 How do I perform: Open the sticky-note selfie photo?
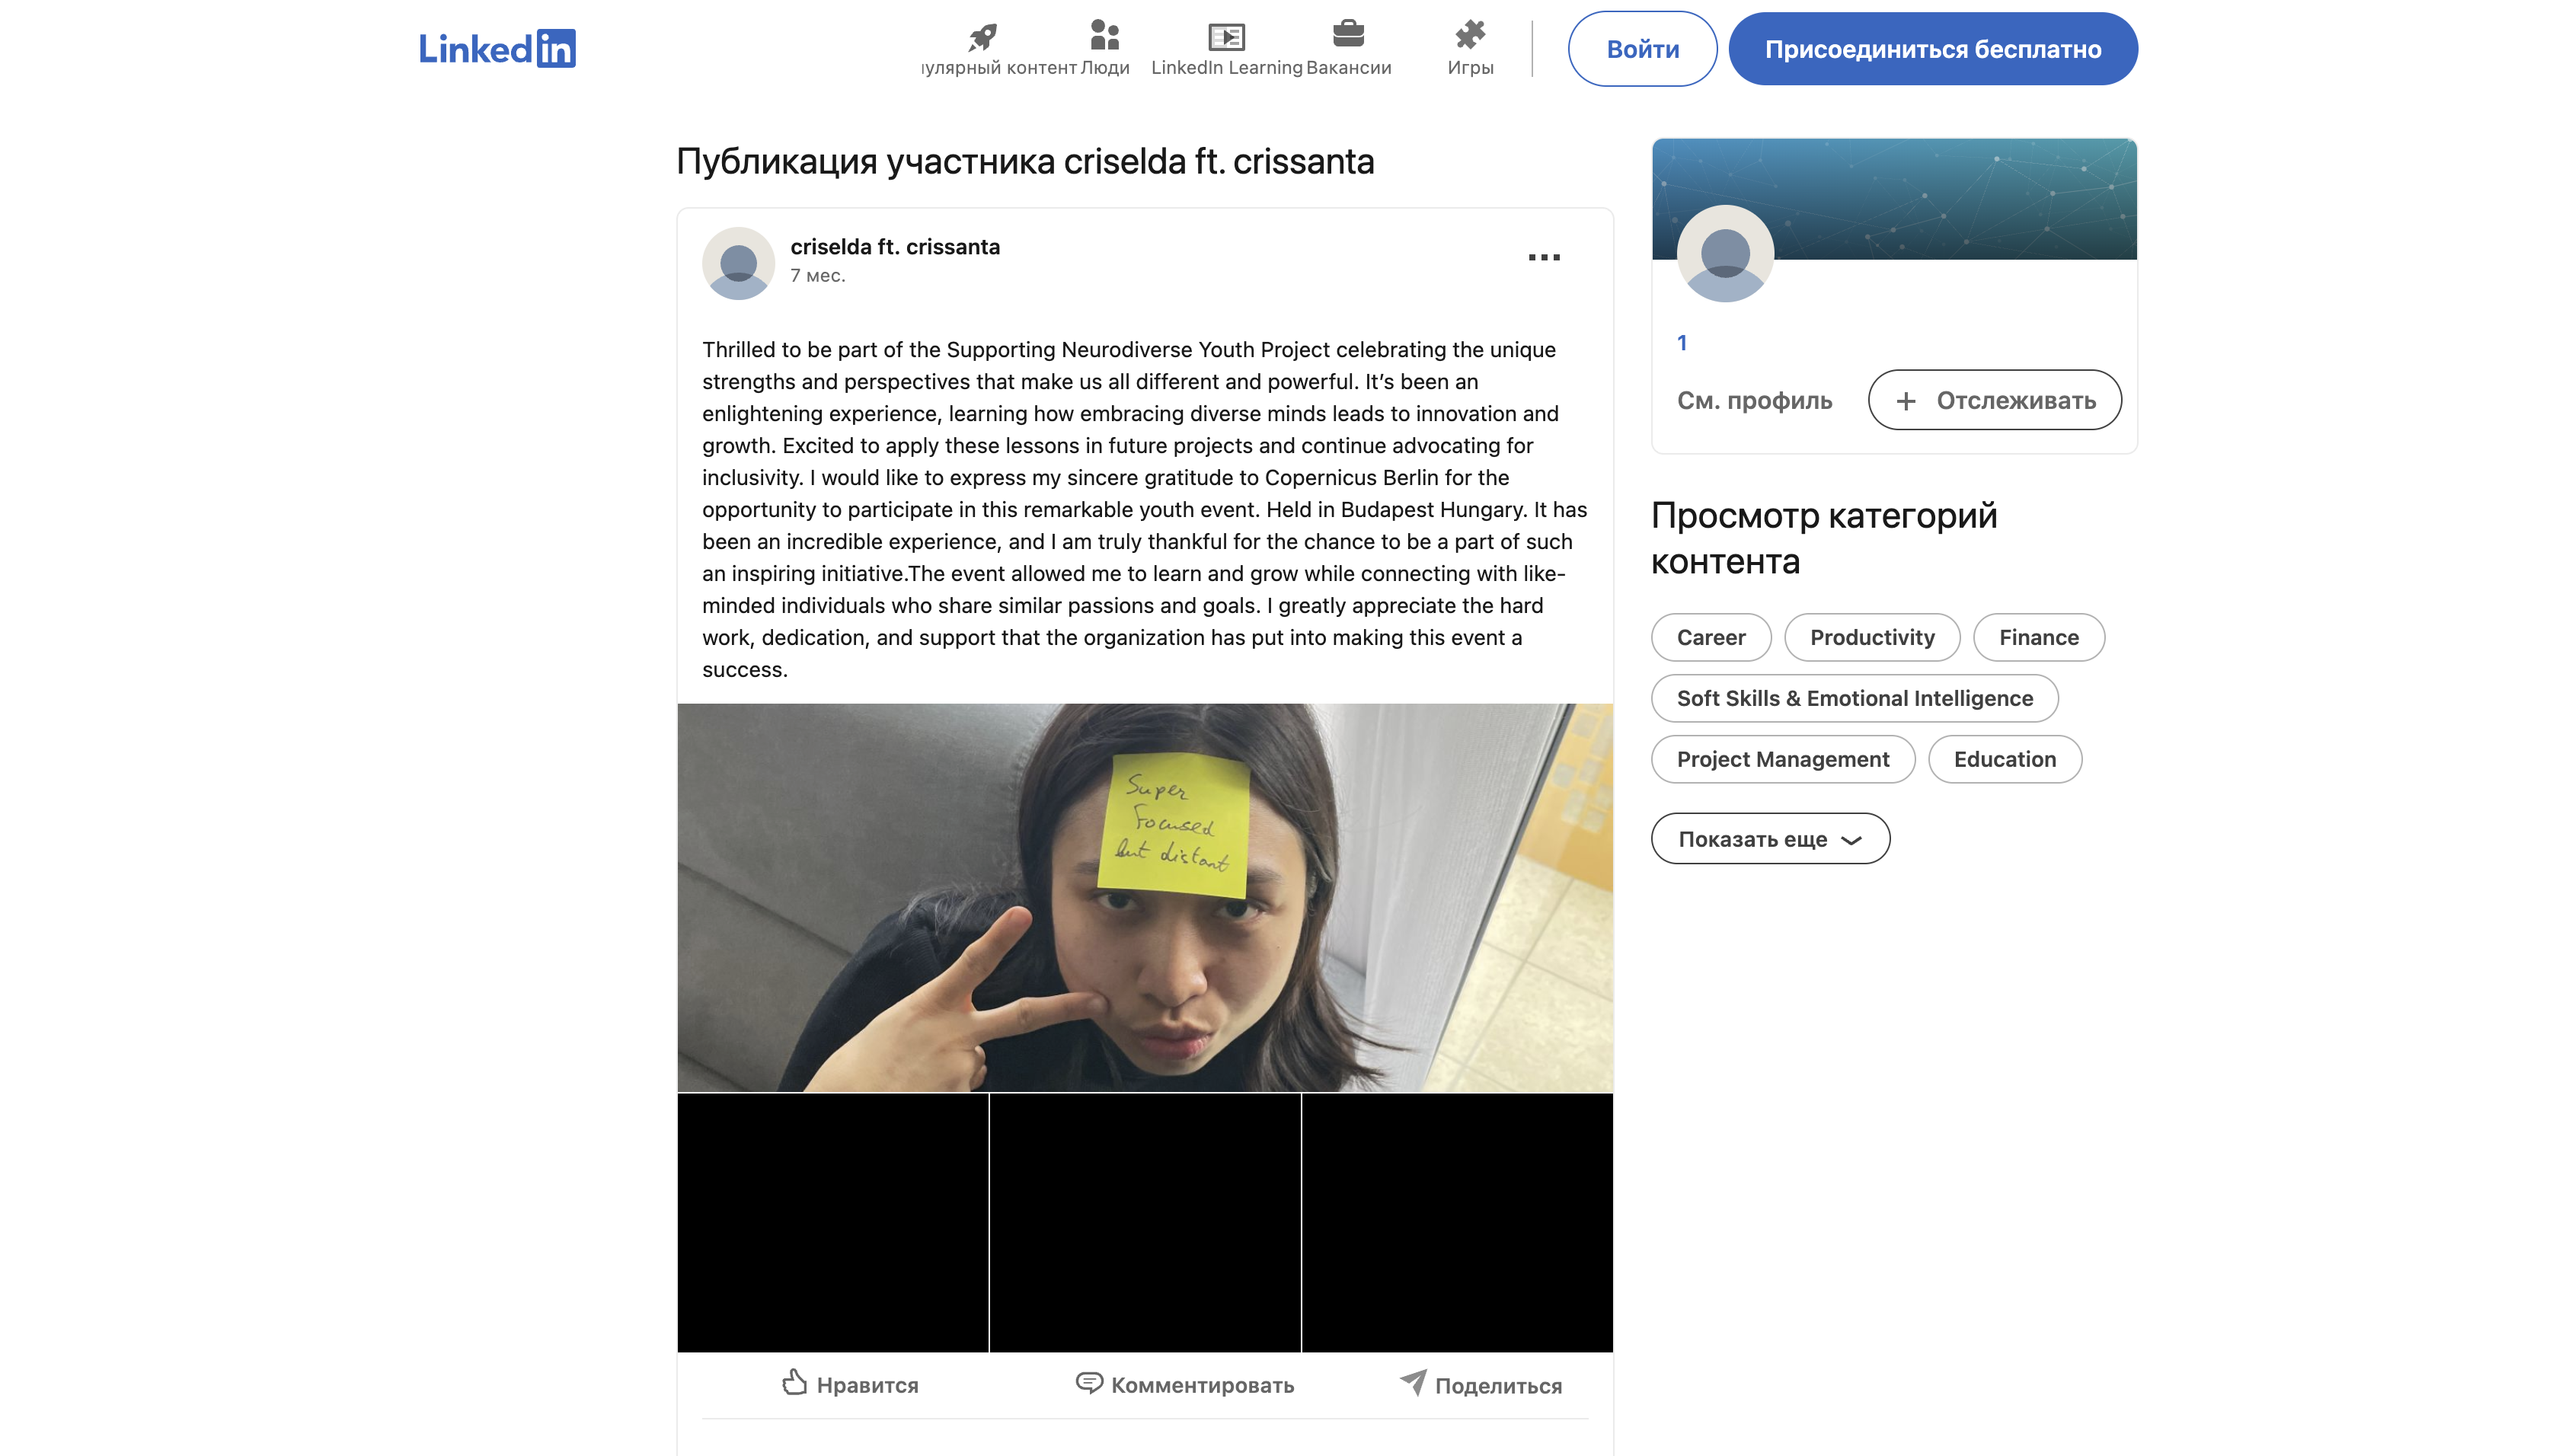pos(1144,897)
